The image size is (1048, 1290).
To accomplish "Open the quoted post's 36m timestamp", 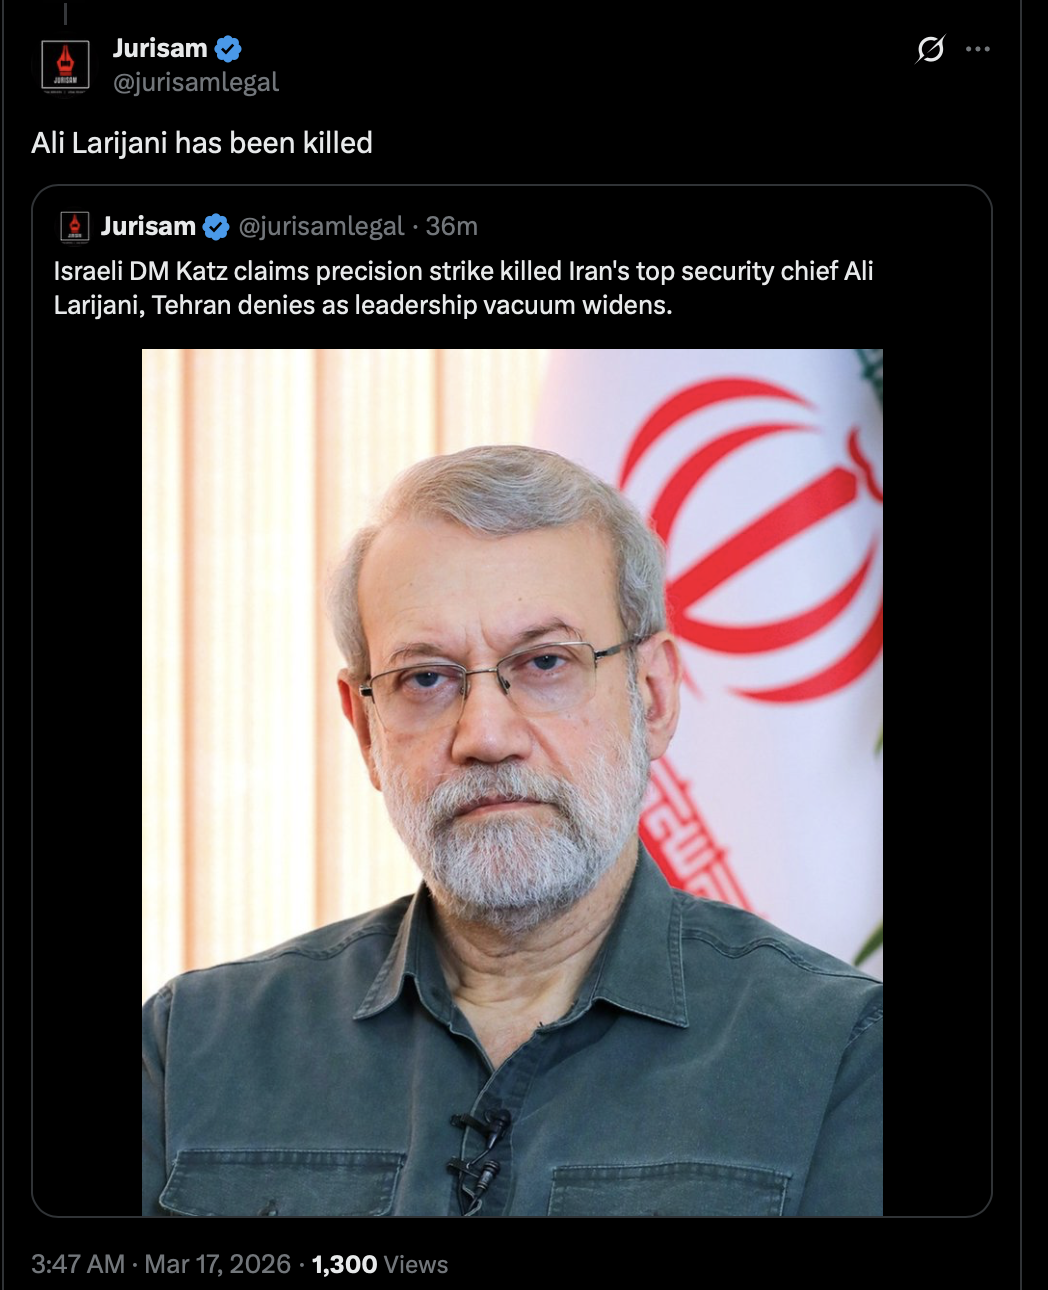I will coord(452,227).
